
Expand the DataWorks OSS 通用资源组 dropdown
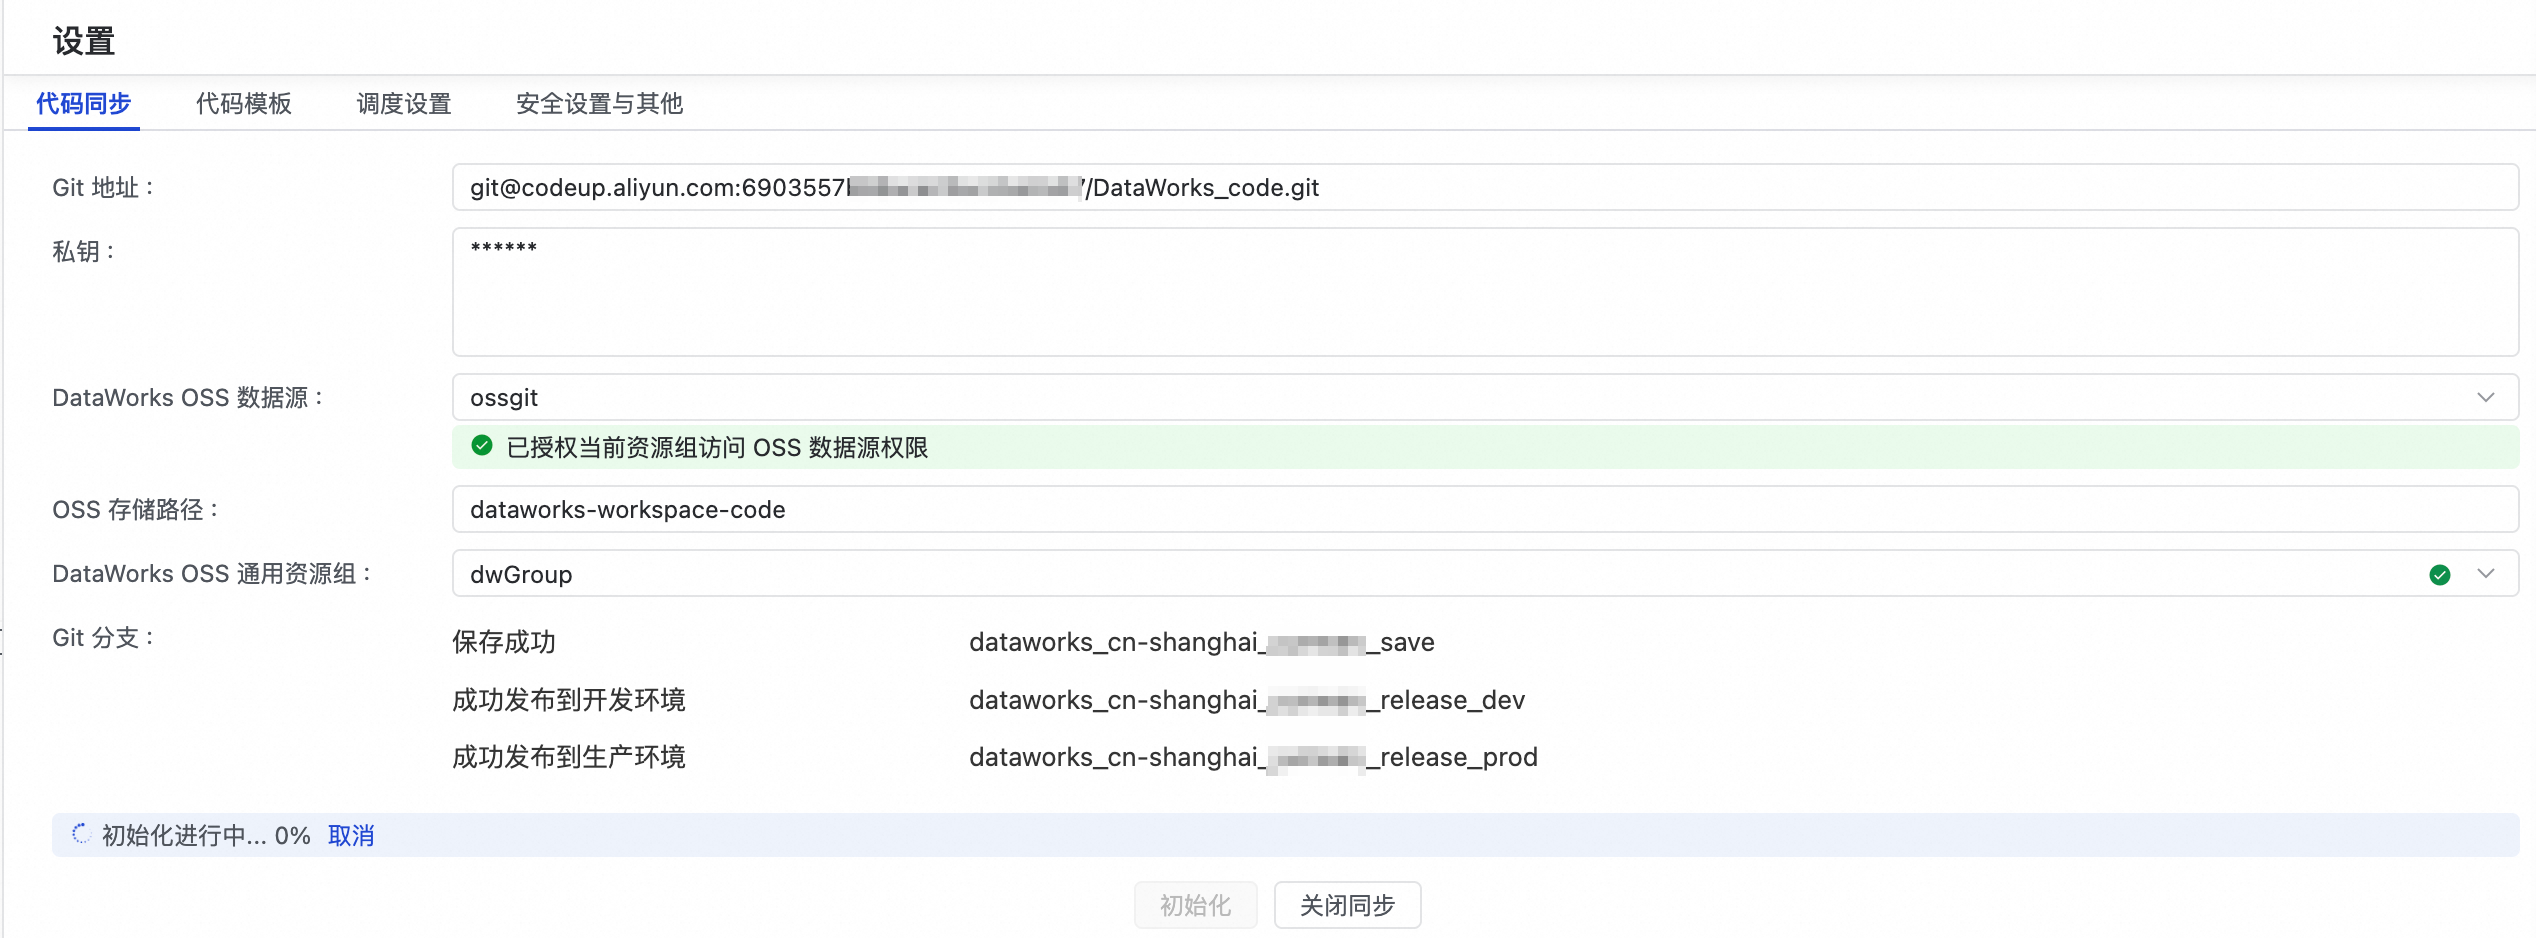(1485, 574)
